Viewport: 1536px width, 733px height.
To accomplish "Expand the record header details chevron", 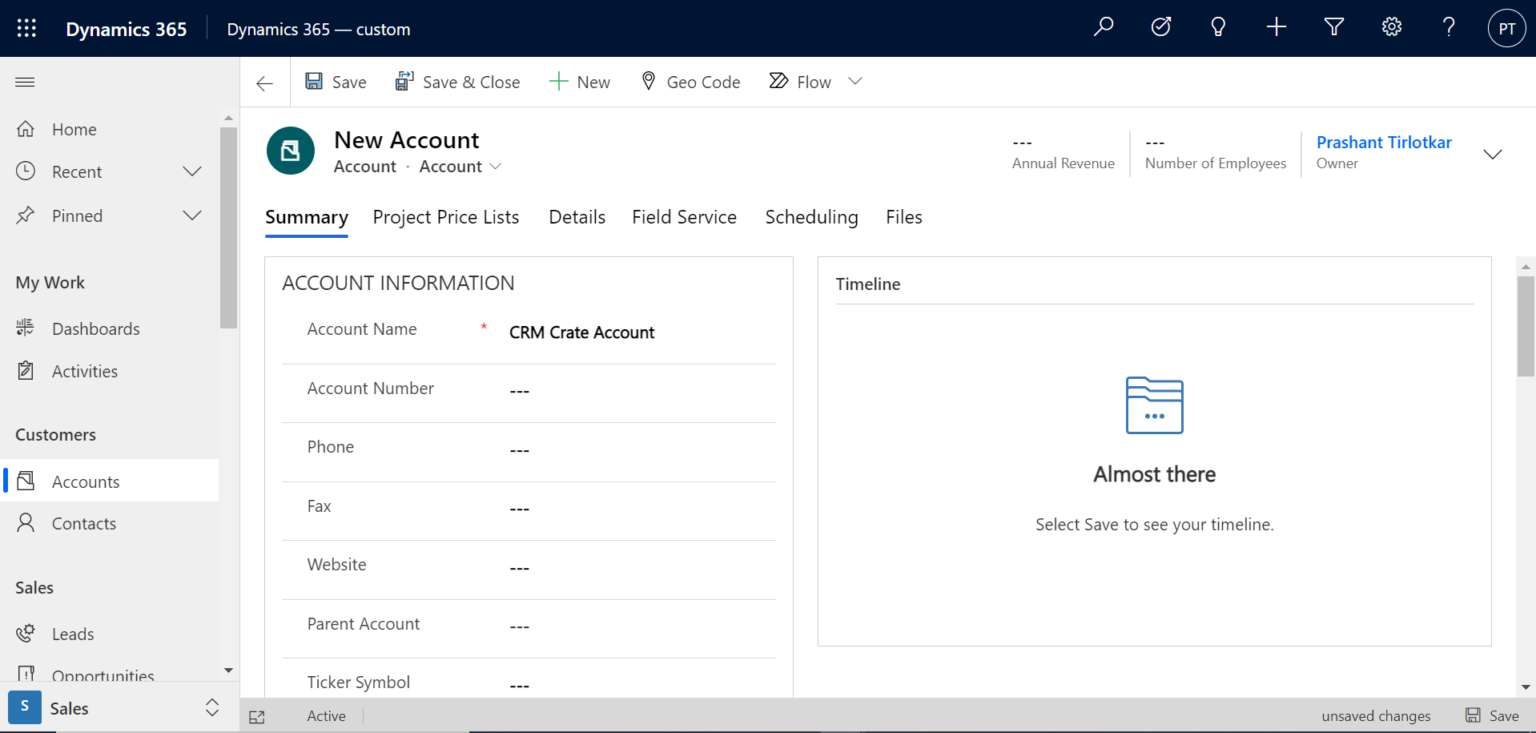I will pyautogui.click(x=1492, y=154).
